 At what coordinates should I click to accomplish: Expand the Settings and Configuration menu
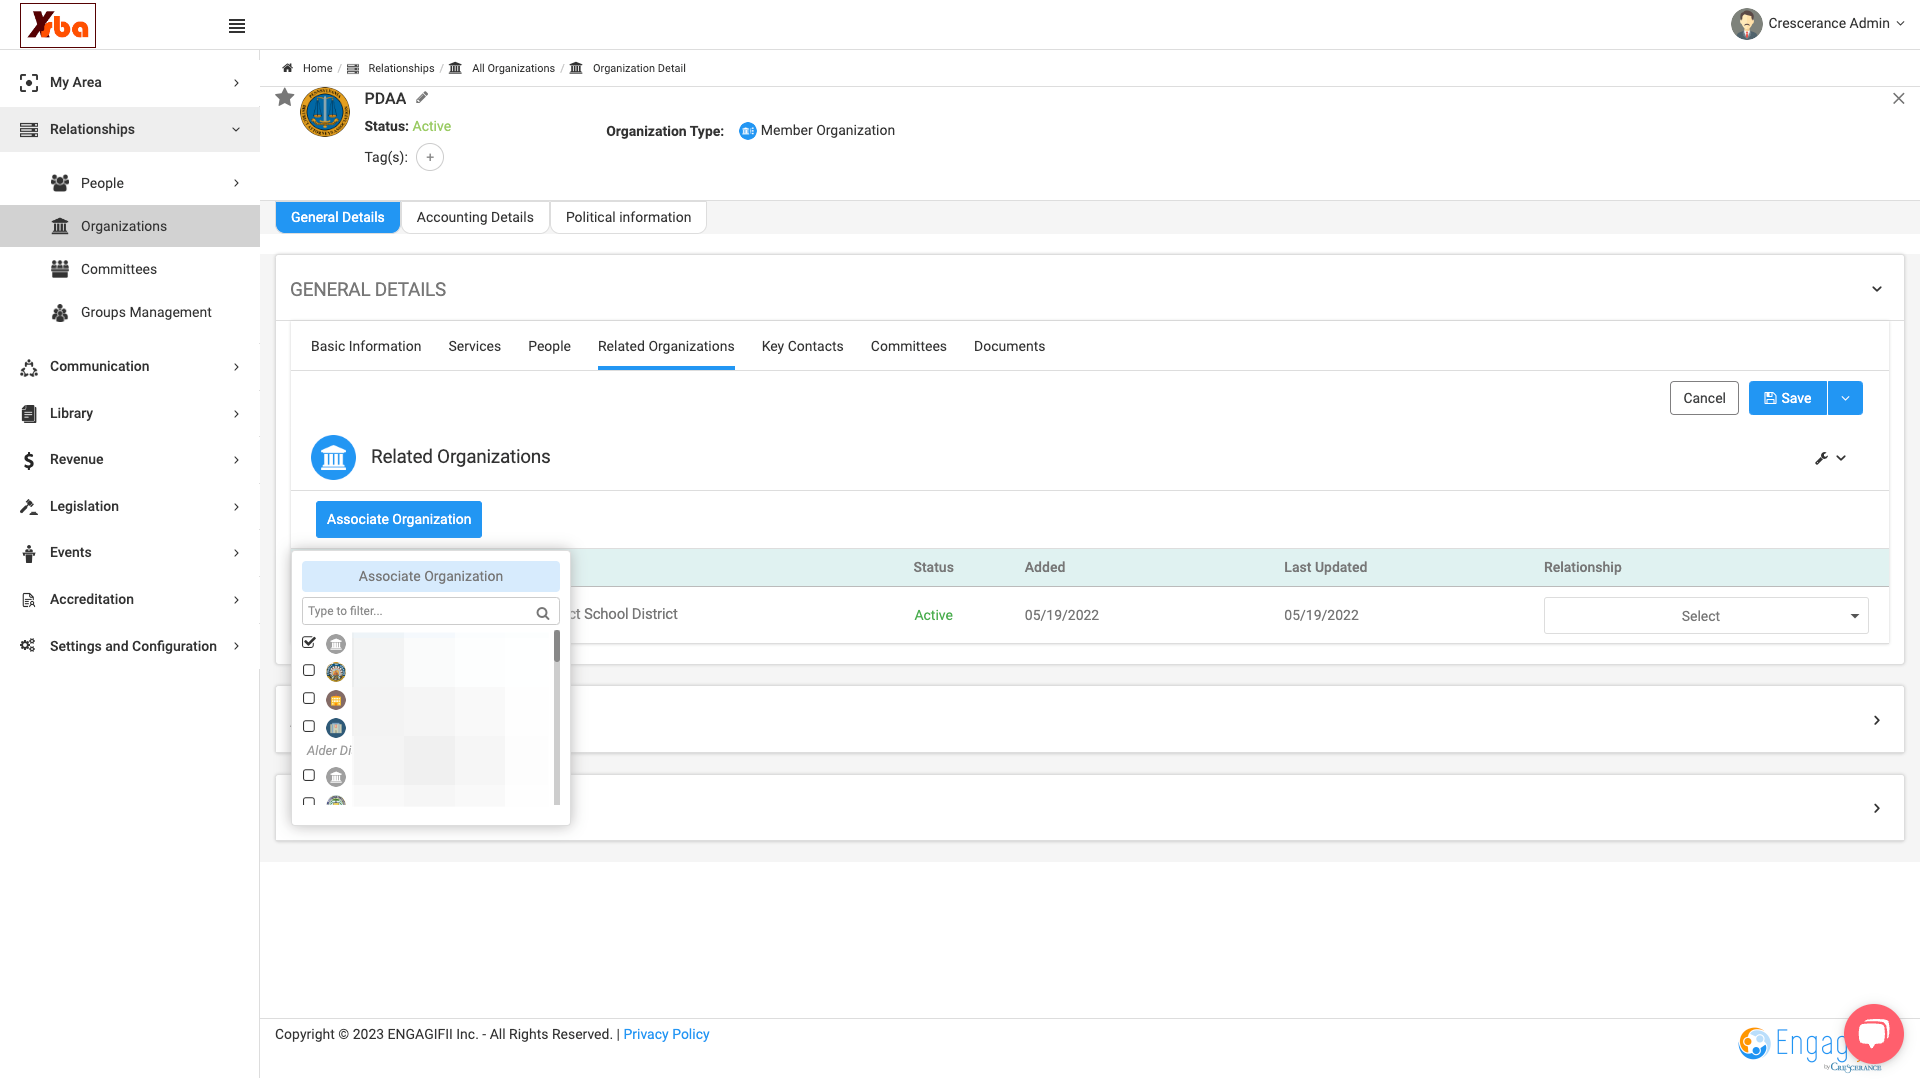pyautogui.click(x=130, y=646)
